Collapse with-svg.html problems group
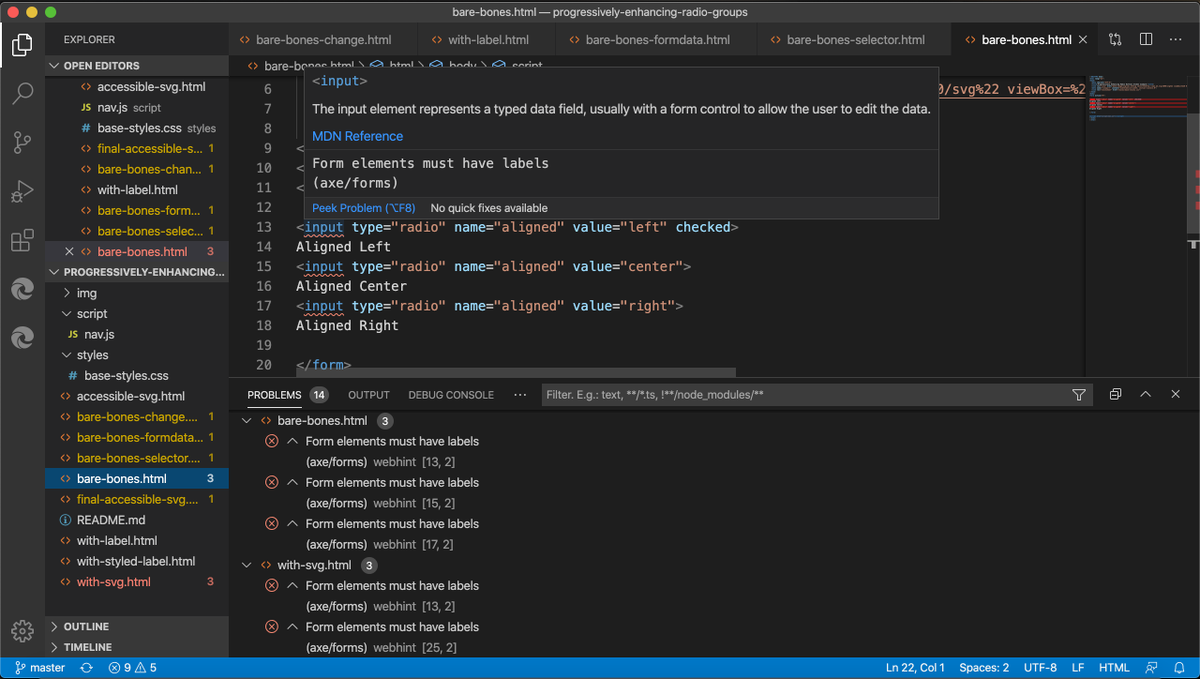The image size is (1200, 679). pos(247,565)
